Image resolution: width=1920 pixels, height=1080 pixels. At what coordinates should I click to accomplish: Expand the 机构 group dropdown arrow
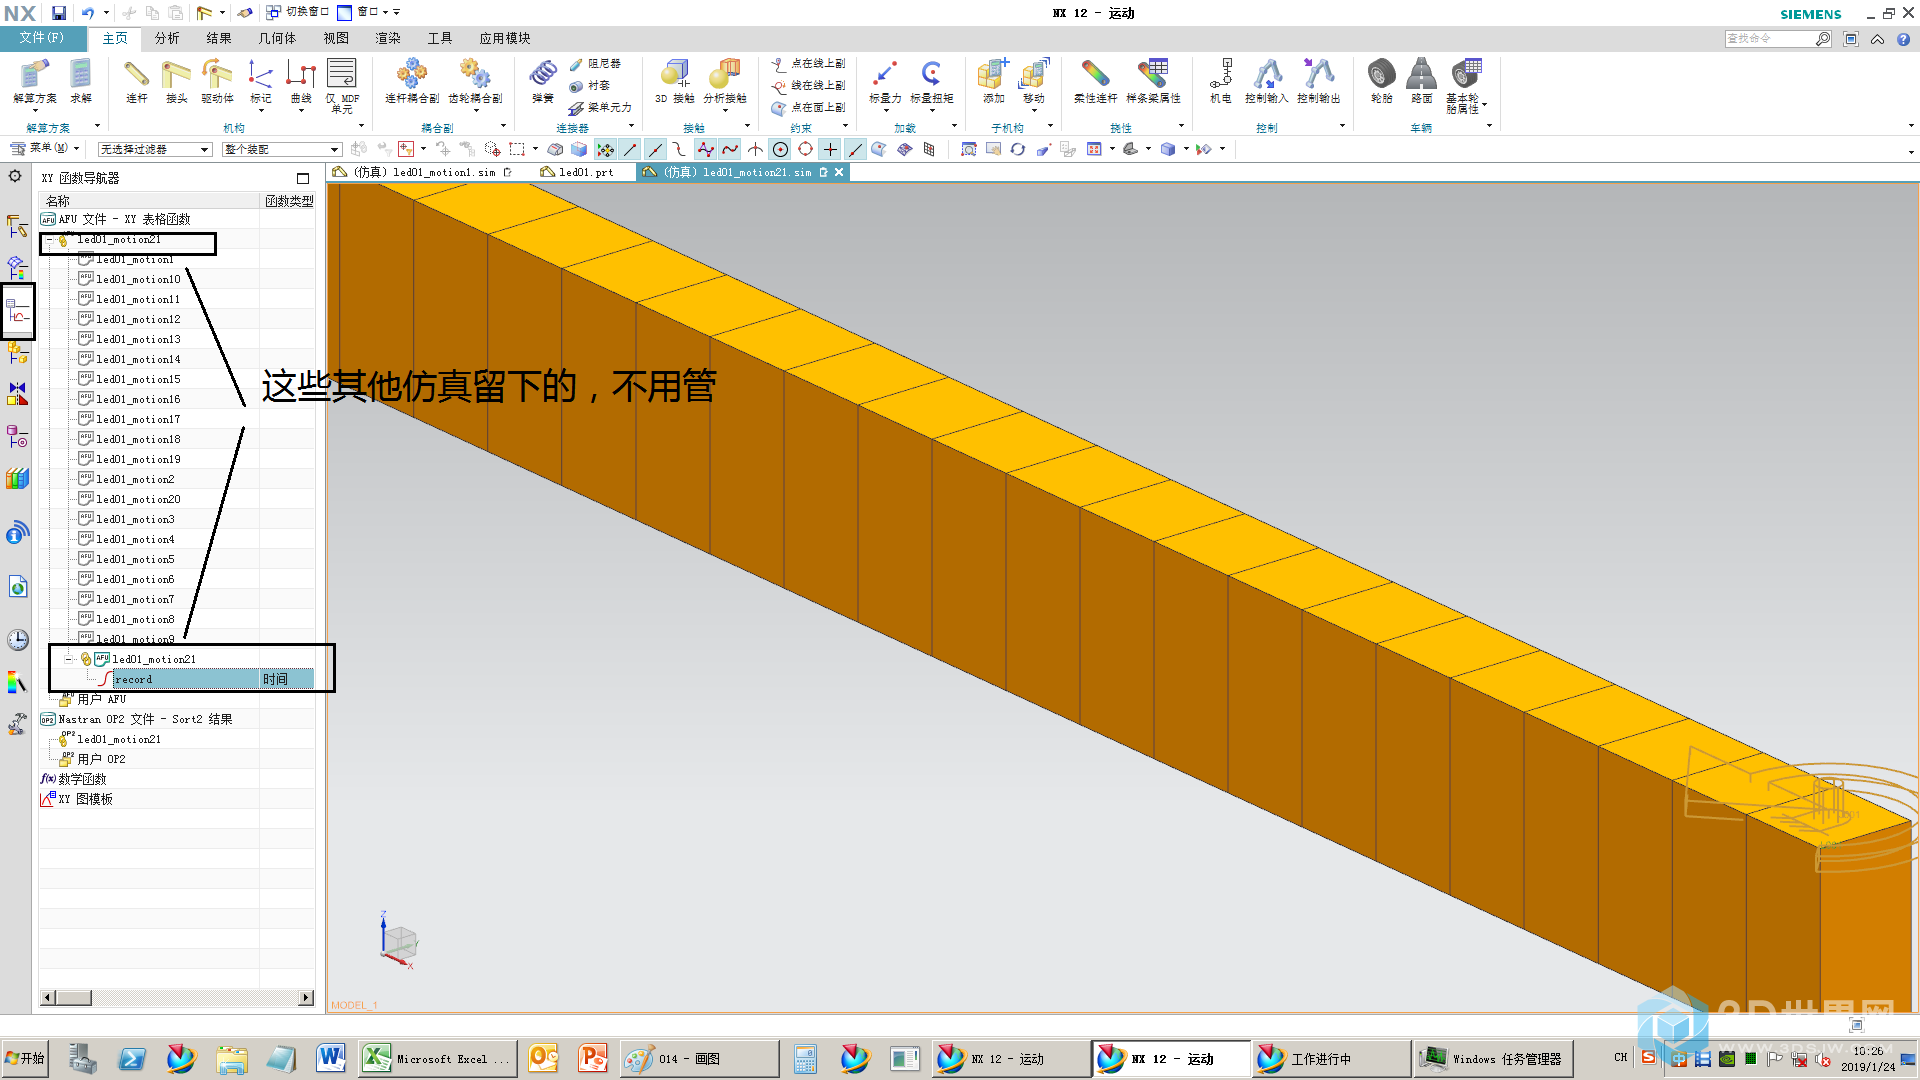click(360, 127)
